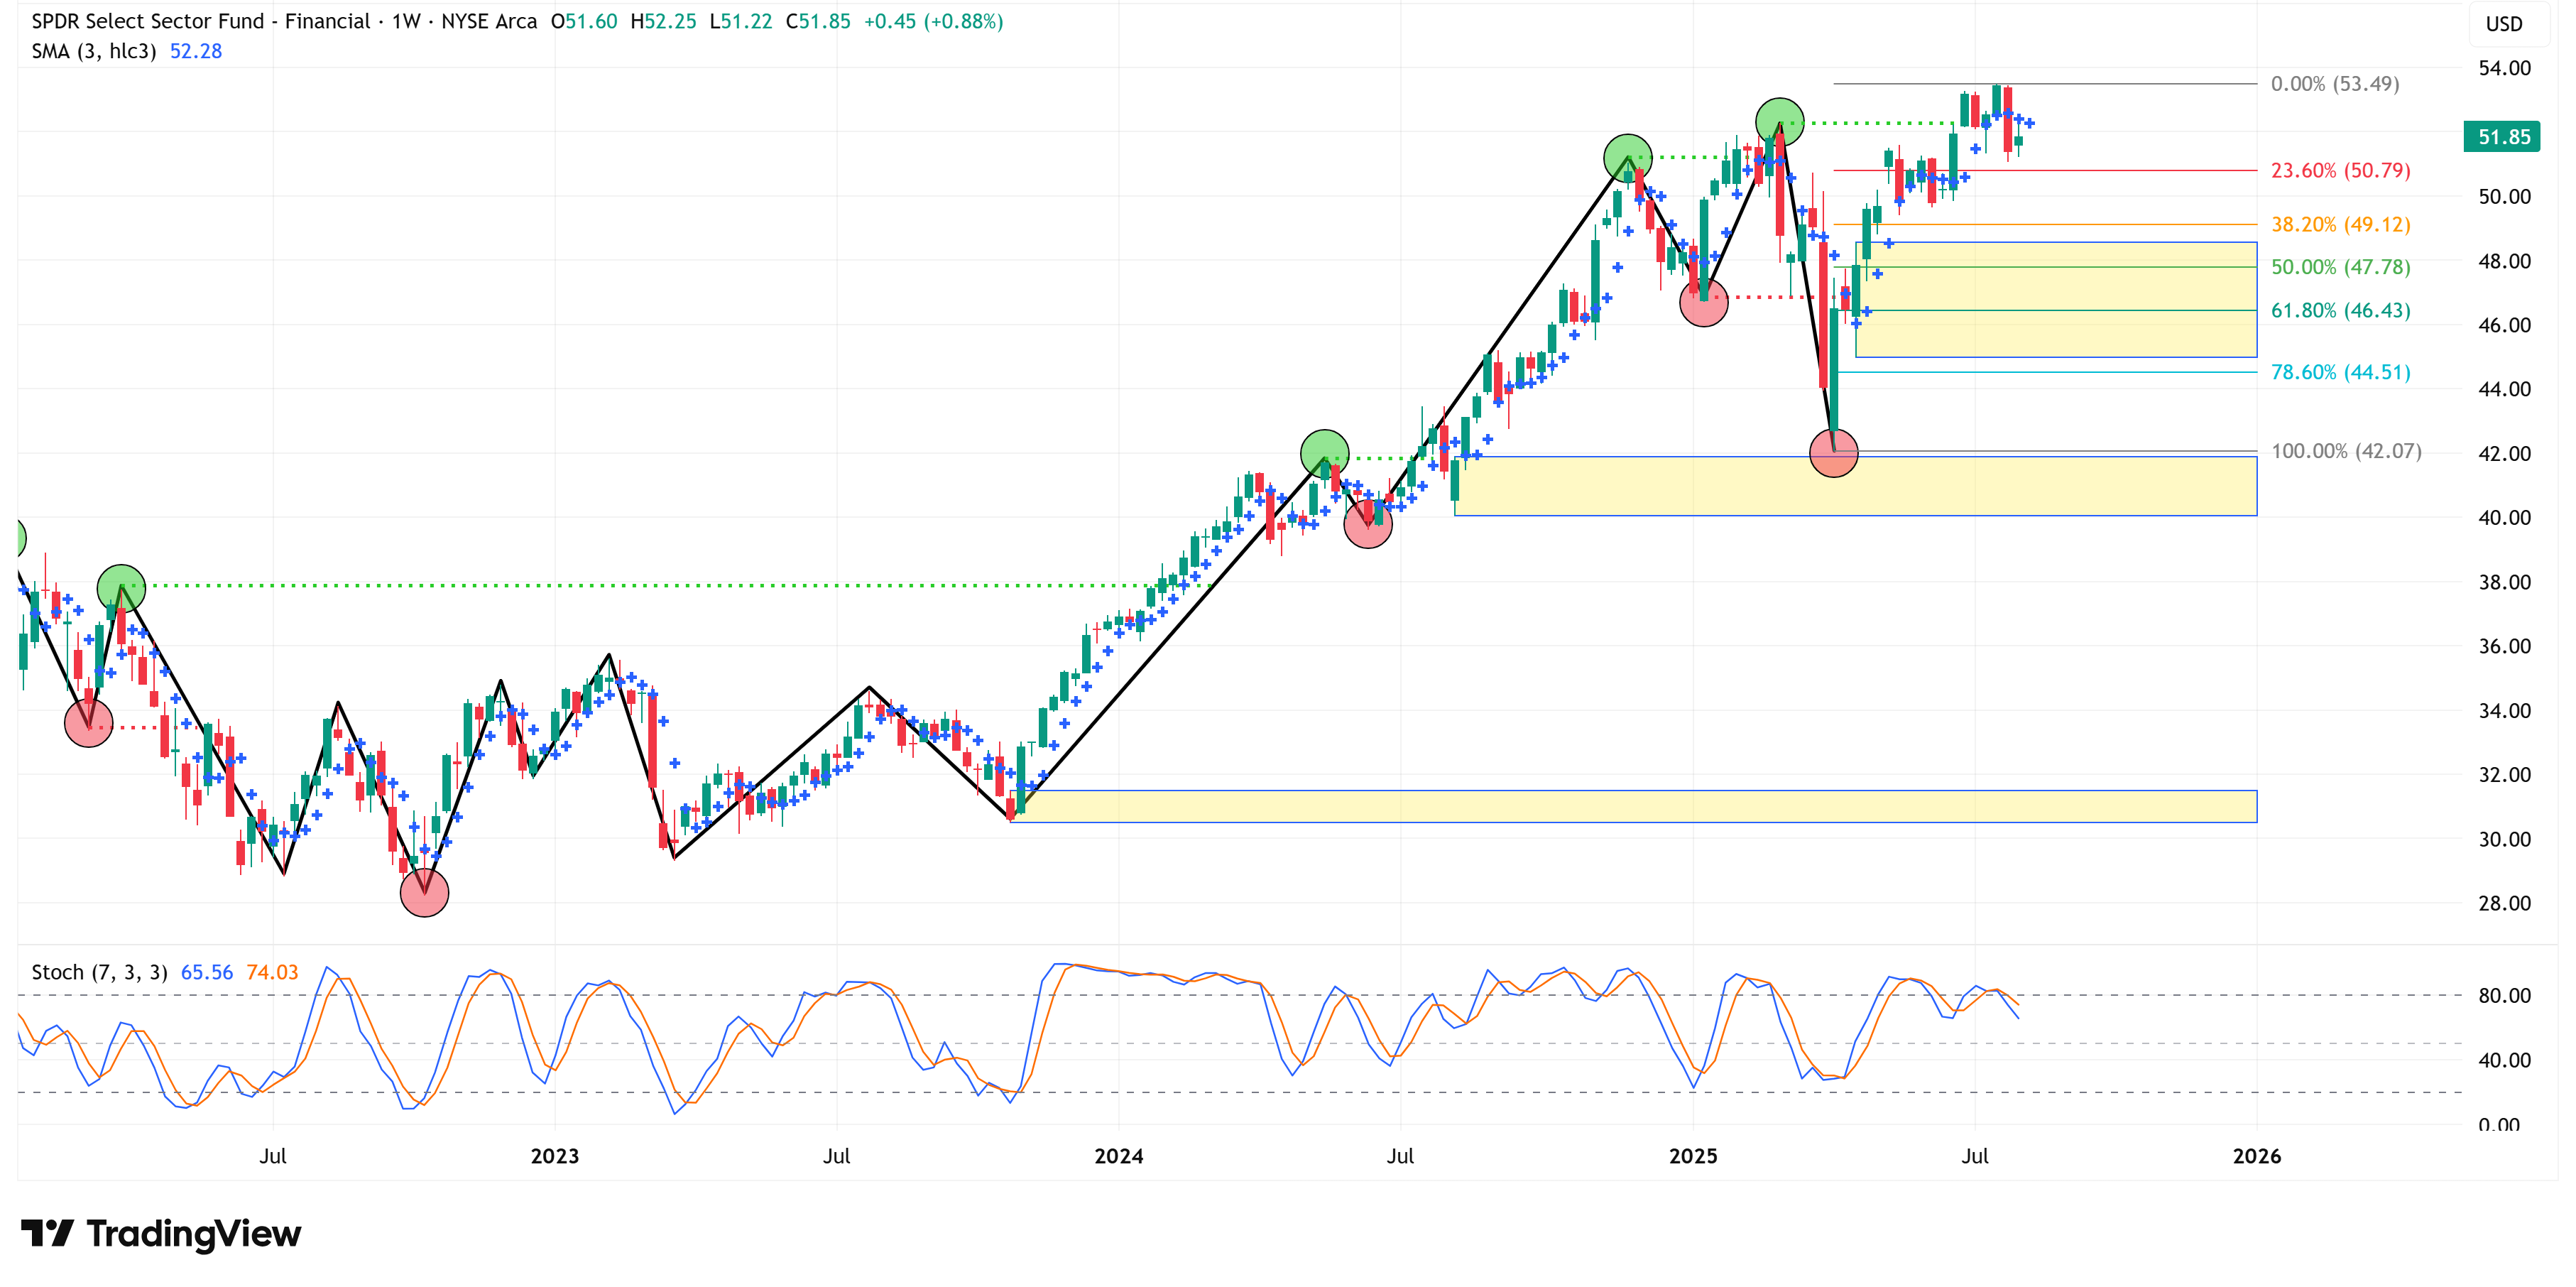2576x1287 pixels.
Task: Select the 38.20% (49.12) orange Fibonacci label
Action: [2340, 224]
